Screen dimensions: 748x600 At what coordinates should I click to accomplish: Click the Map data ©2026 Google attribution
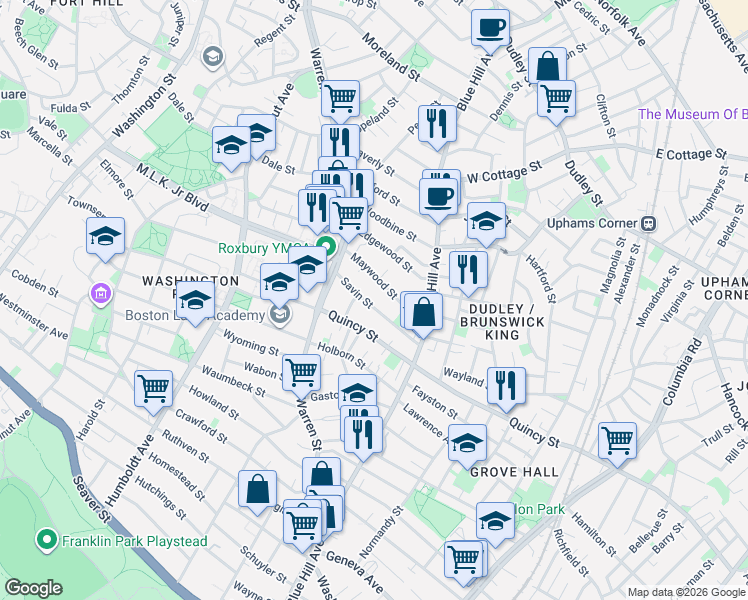pos(687,593)
